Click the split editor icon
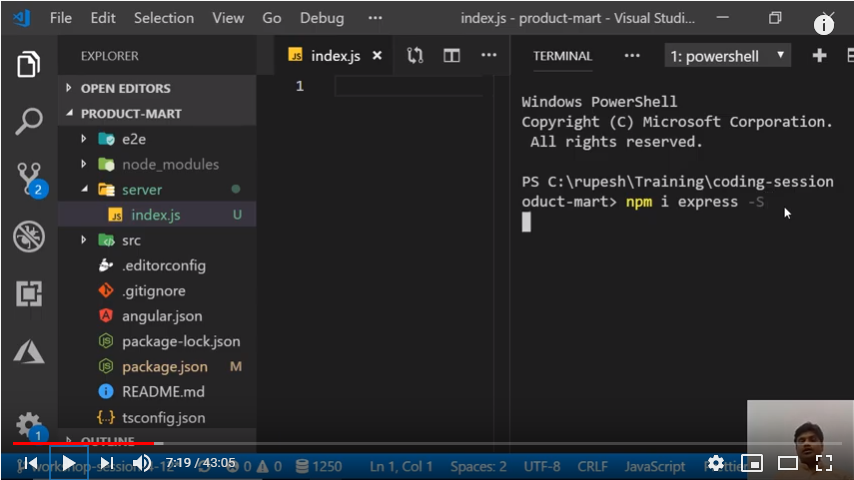The height and width of the screenshot is (480, 854). (452, 56)
